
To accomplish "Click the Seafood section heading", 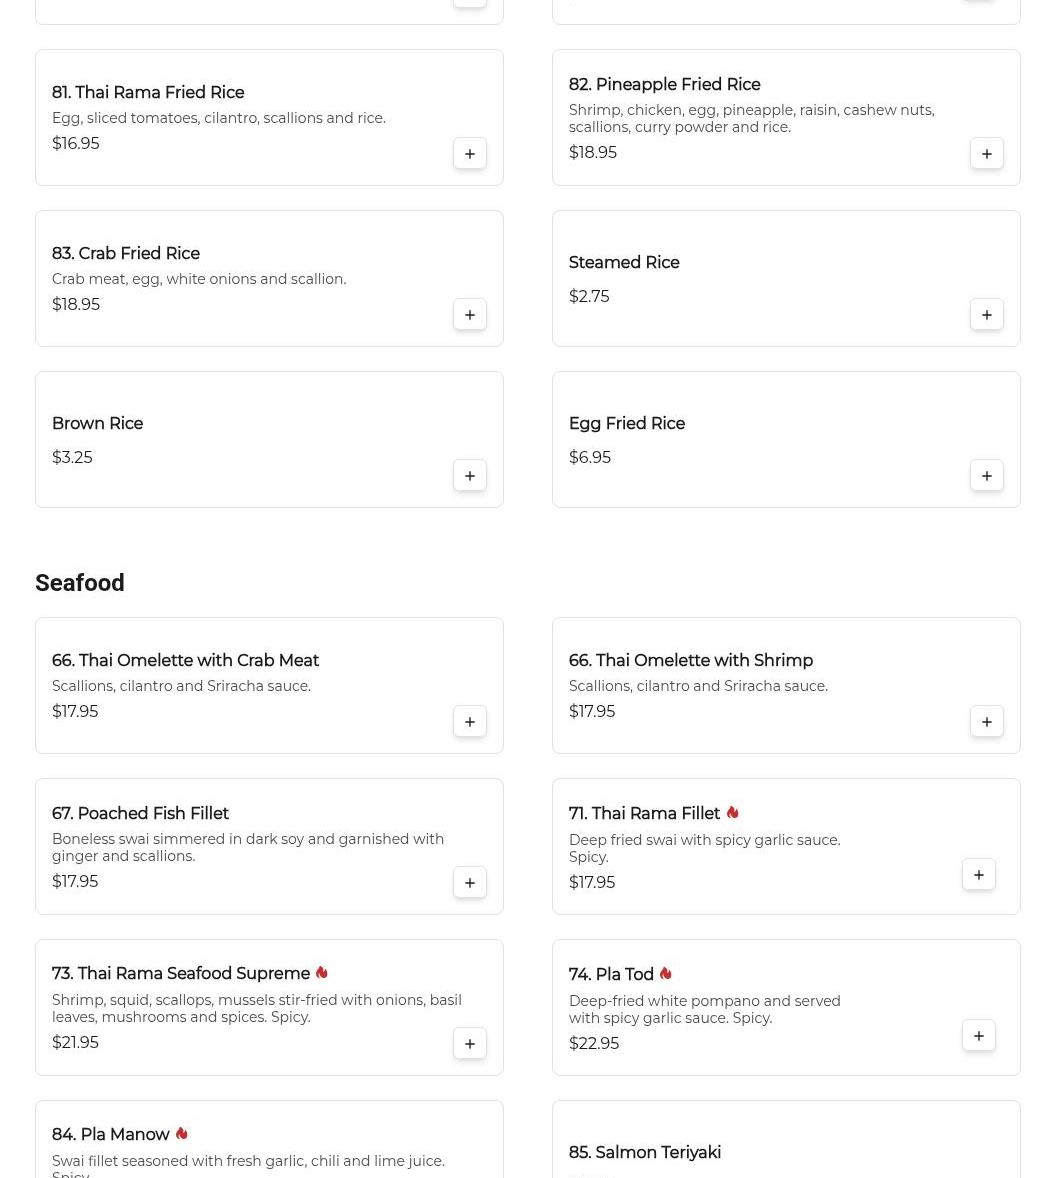I will click(80, 583).
